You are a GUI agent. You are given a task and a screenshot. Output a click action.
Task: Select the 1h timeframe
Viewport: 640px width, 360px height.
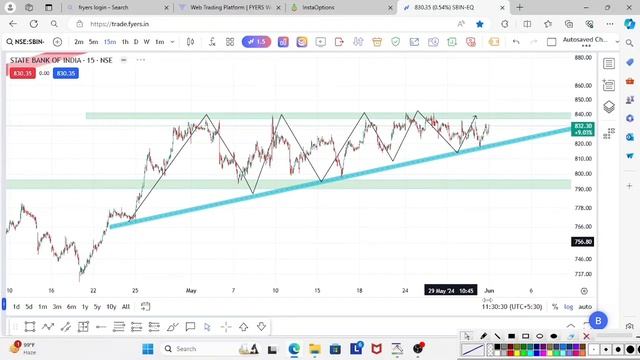125,42
